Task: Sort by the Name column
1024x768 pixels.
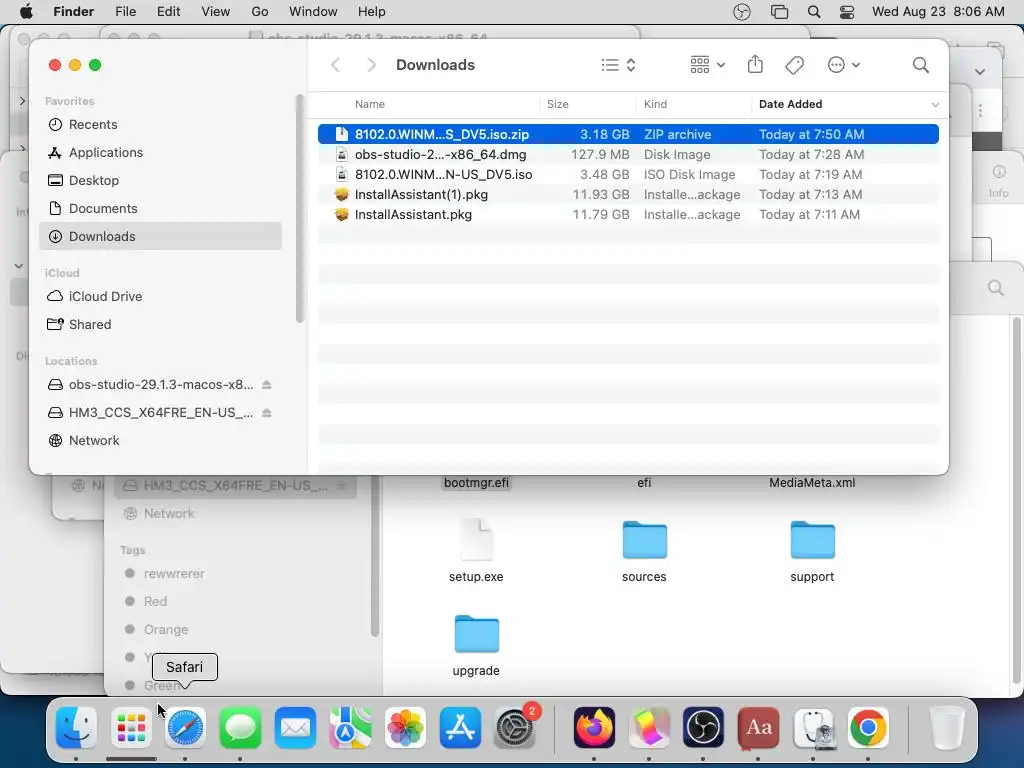Action: (370, 104)
